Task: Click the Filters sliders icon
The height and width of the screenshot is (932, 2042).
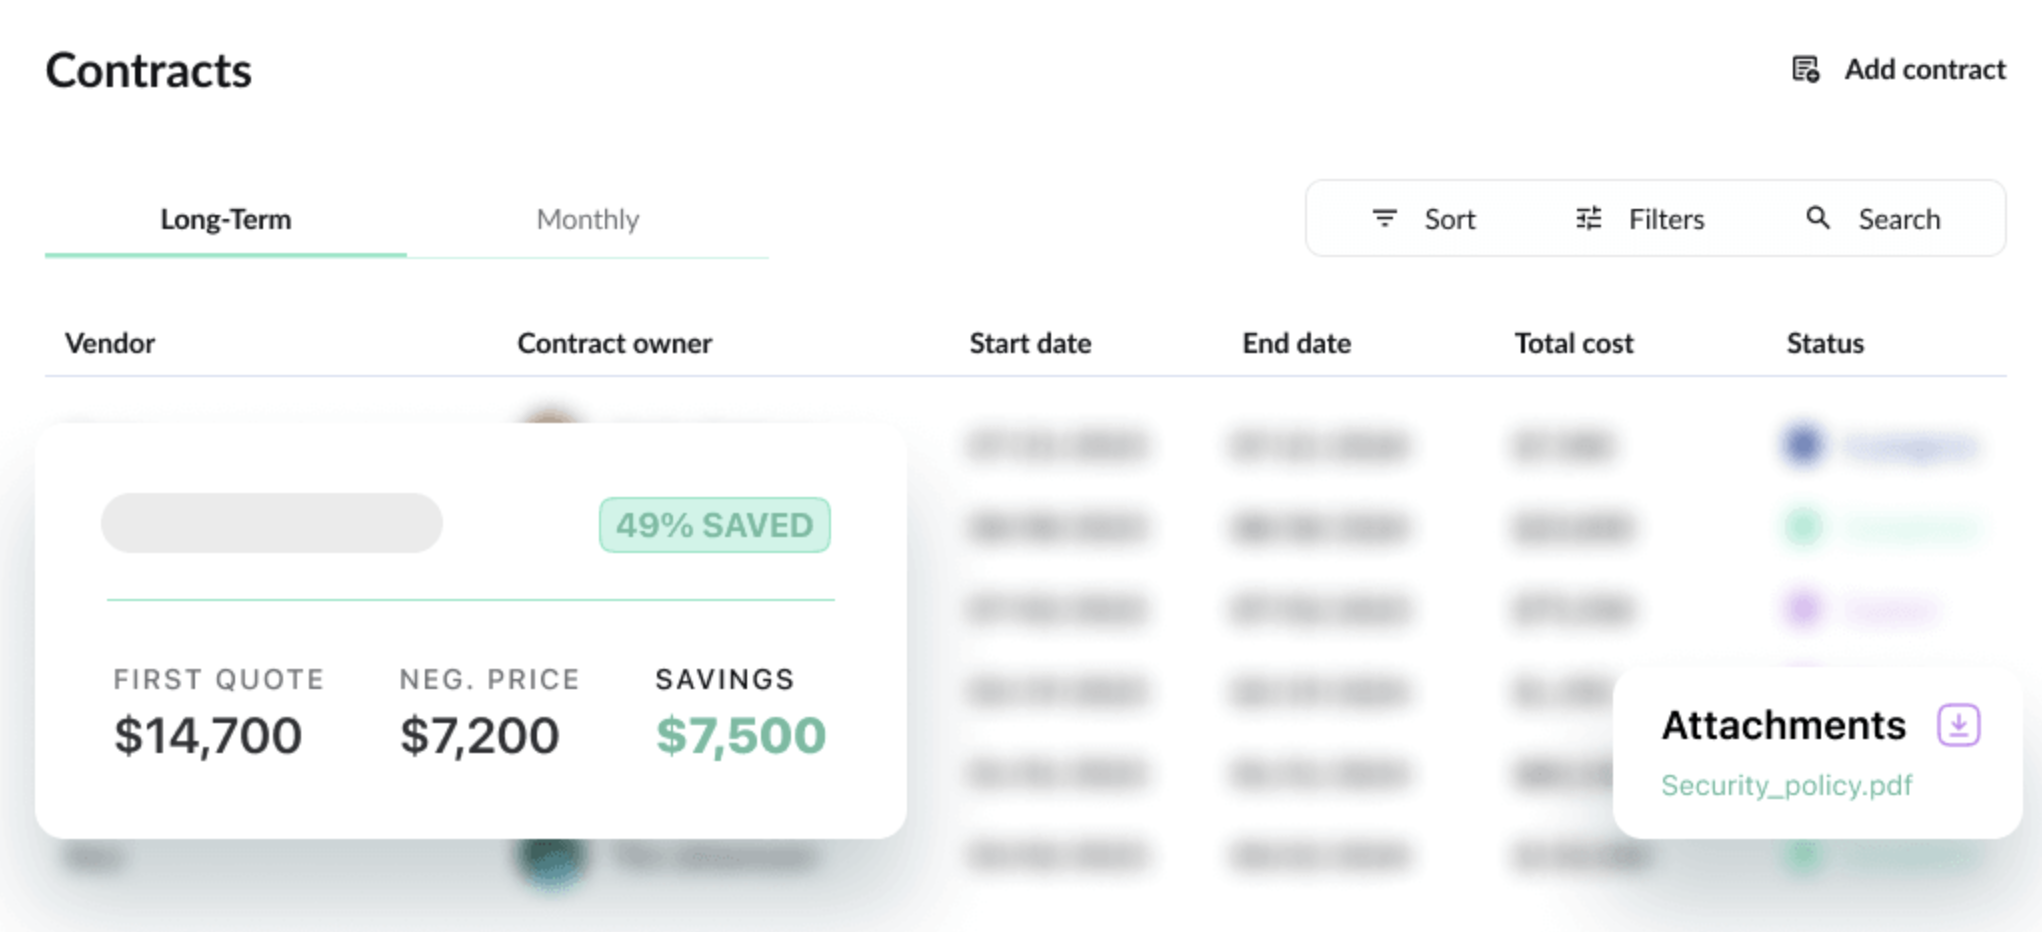Action: click(x=1588, y=218)
